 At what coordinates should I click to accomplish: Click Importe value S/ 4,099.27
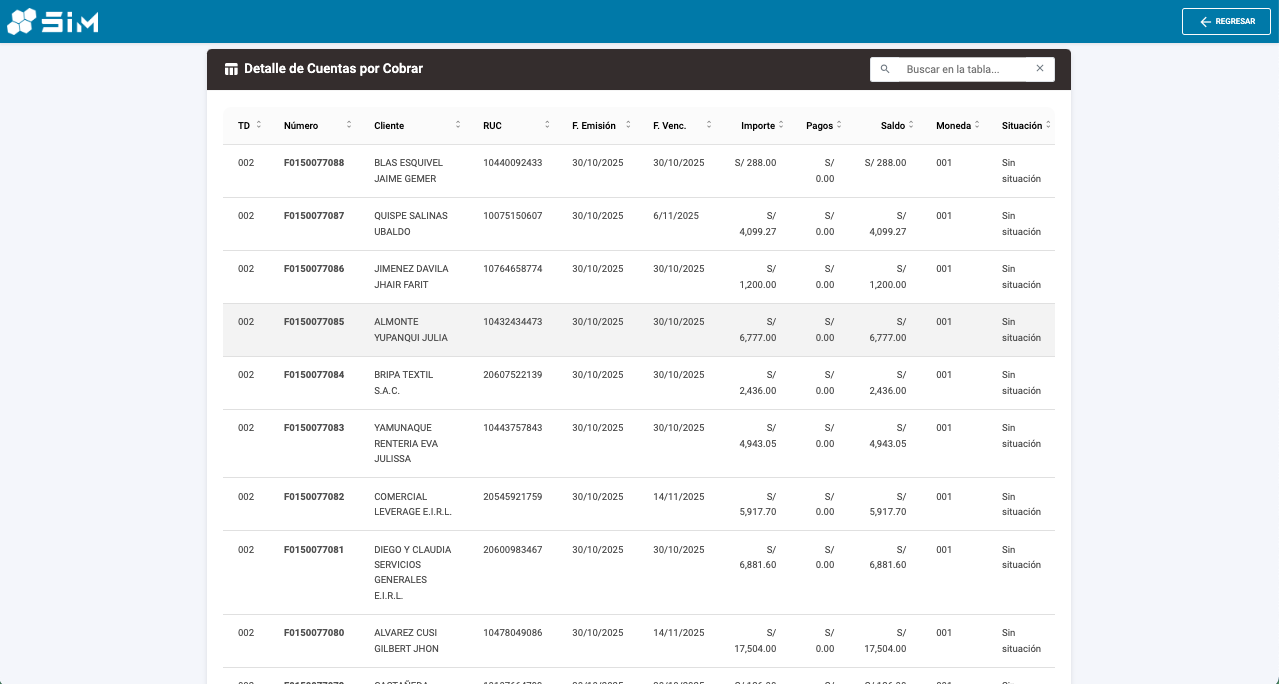pyautogui.click(x=758, y=224)
